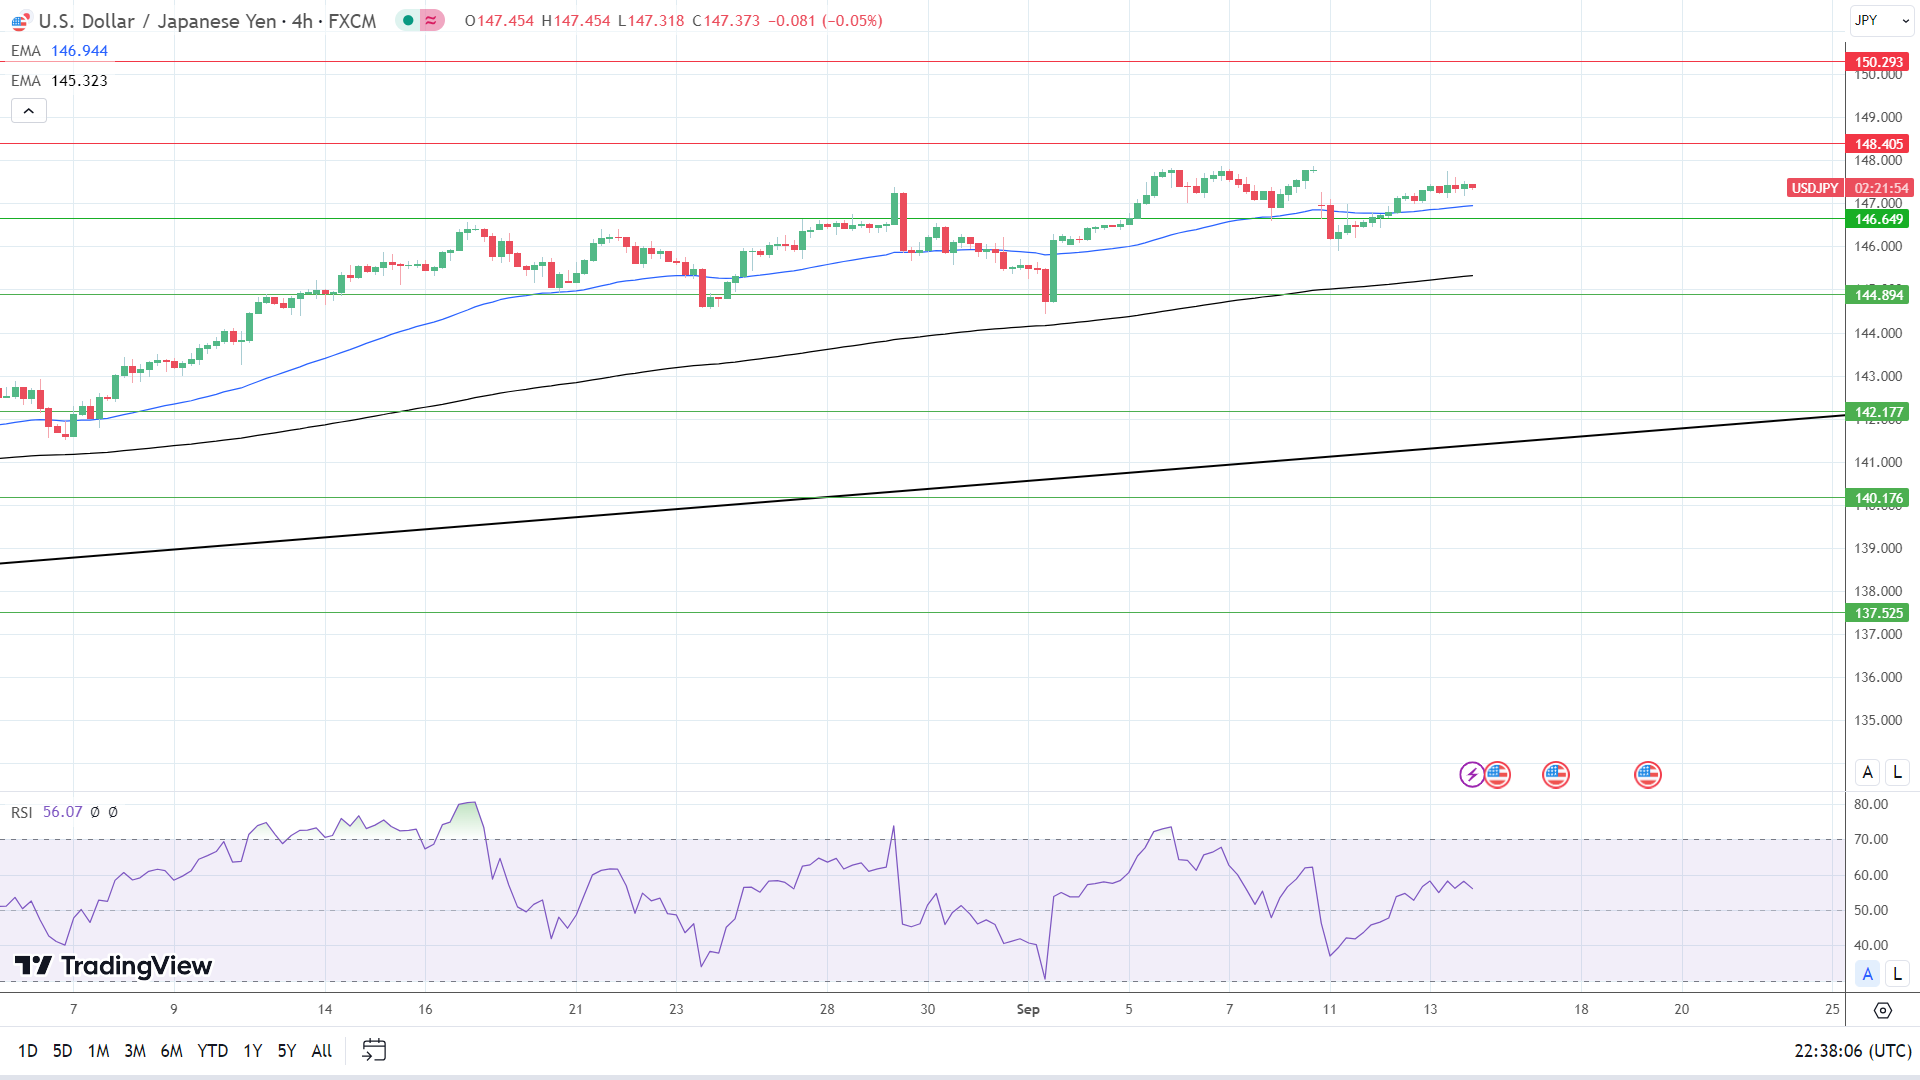
Task: Collapse the indicator legend chevron
Action: click(29, 111)
